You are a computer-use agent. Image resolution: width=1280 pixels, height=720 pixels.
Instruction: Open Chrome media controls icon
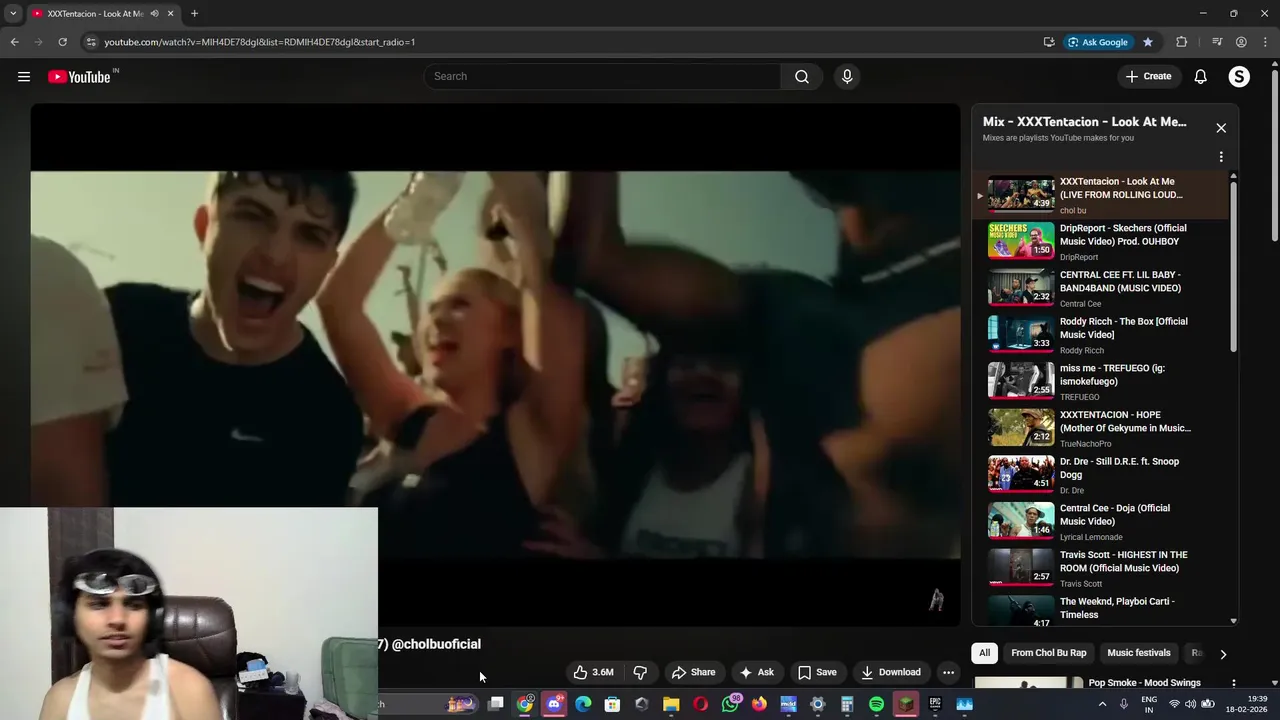pos(1217,42)
